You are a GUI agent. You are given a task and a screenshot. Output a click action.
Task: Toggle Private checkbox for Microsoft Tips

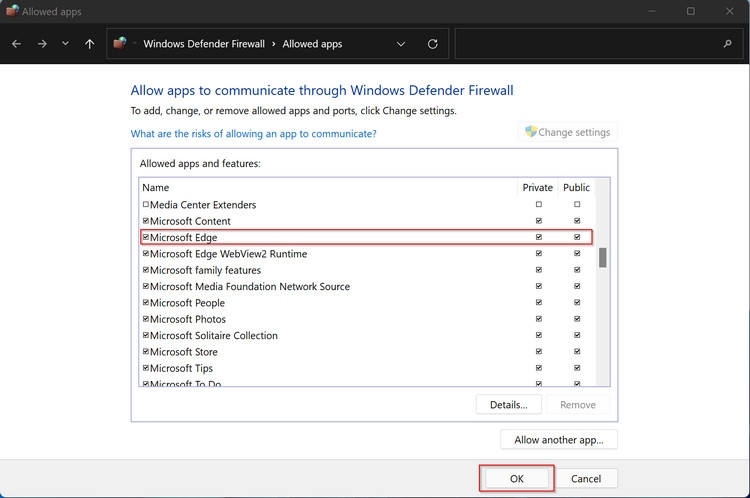click(539, 368)
